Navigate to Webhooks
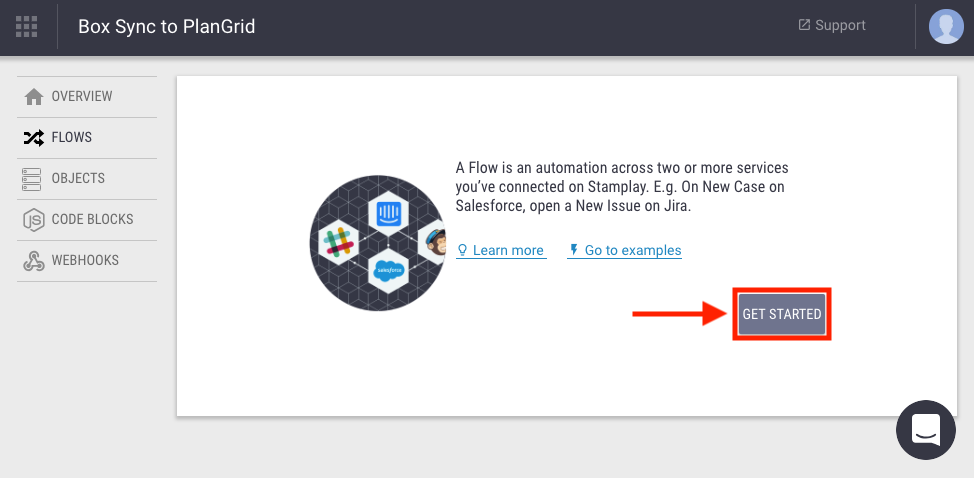Viewport: 974px width, 478px height. click(x=87, y=261)
